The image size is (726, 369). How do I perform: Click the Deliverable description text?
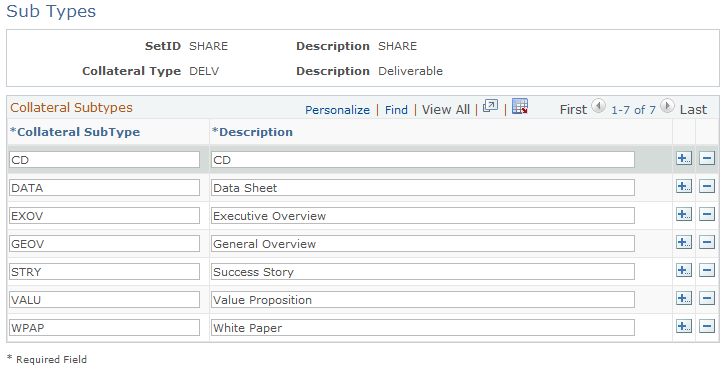point(410,71)
